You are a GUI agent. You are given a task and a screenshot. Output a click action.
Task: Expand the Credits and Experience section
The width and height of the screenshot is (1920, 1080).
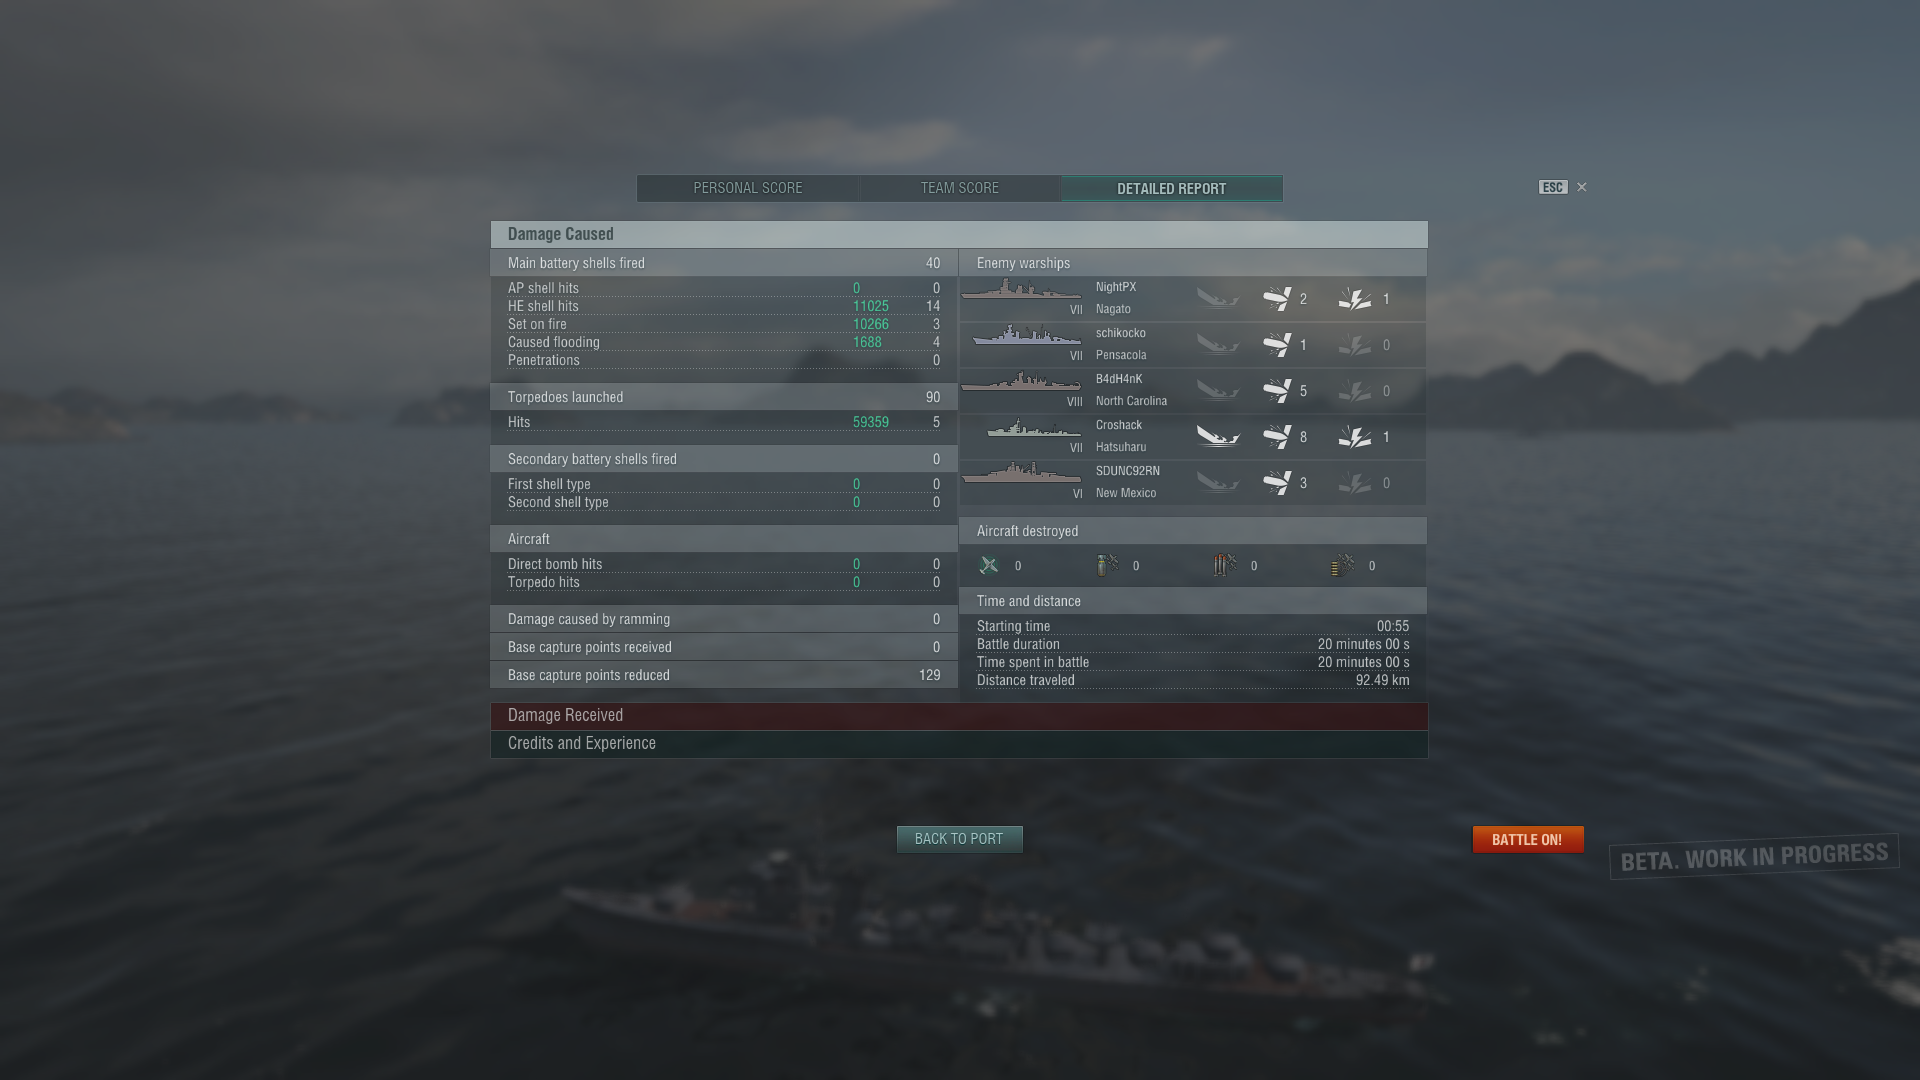[959, 743]
